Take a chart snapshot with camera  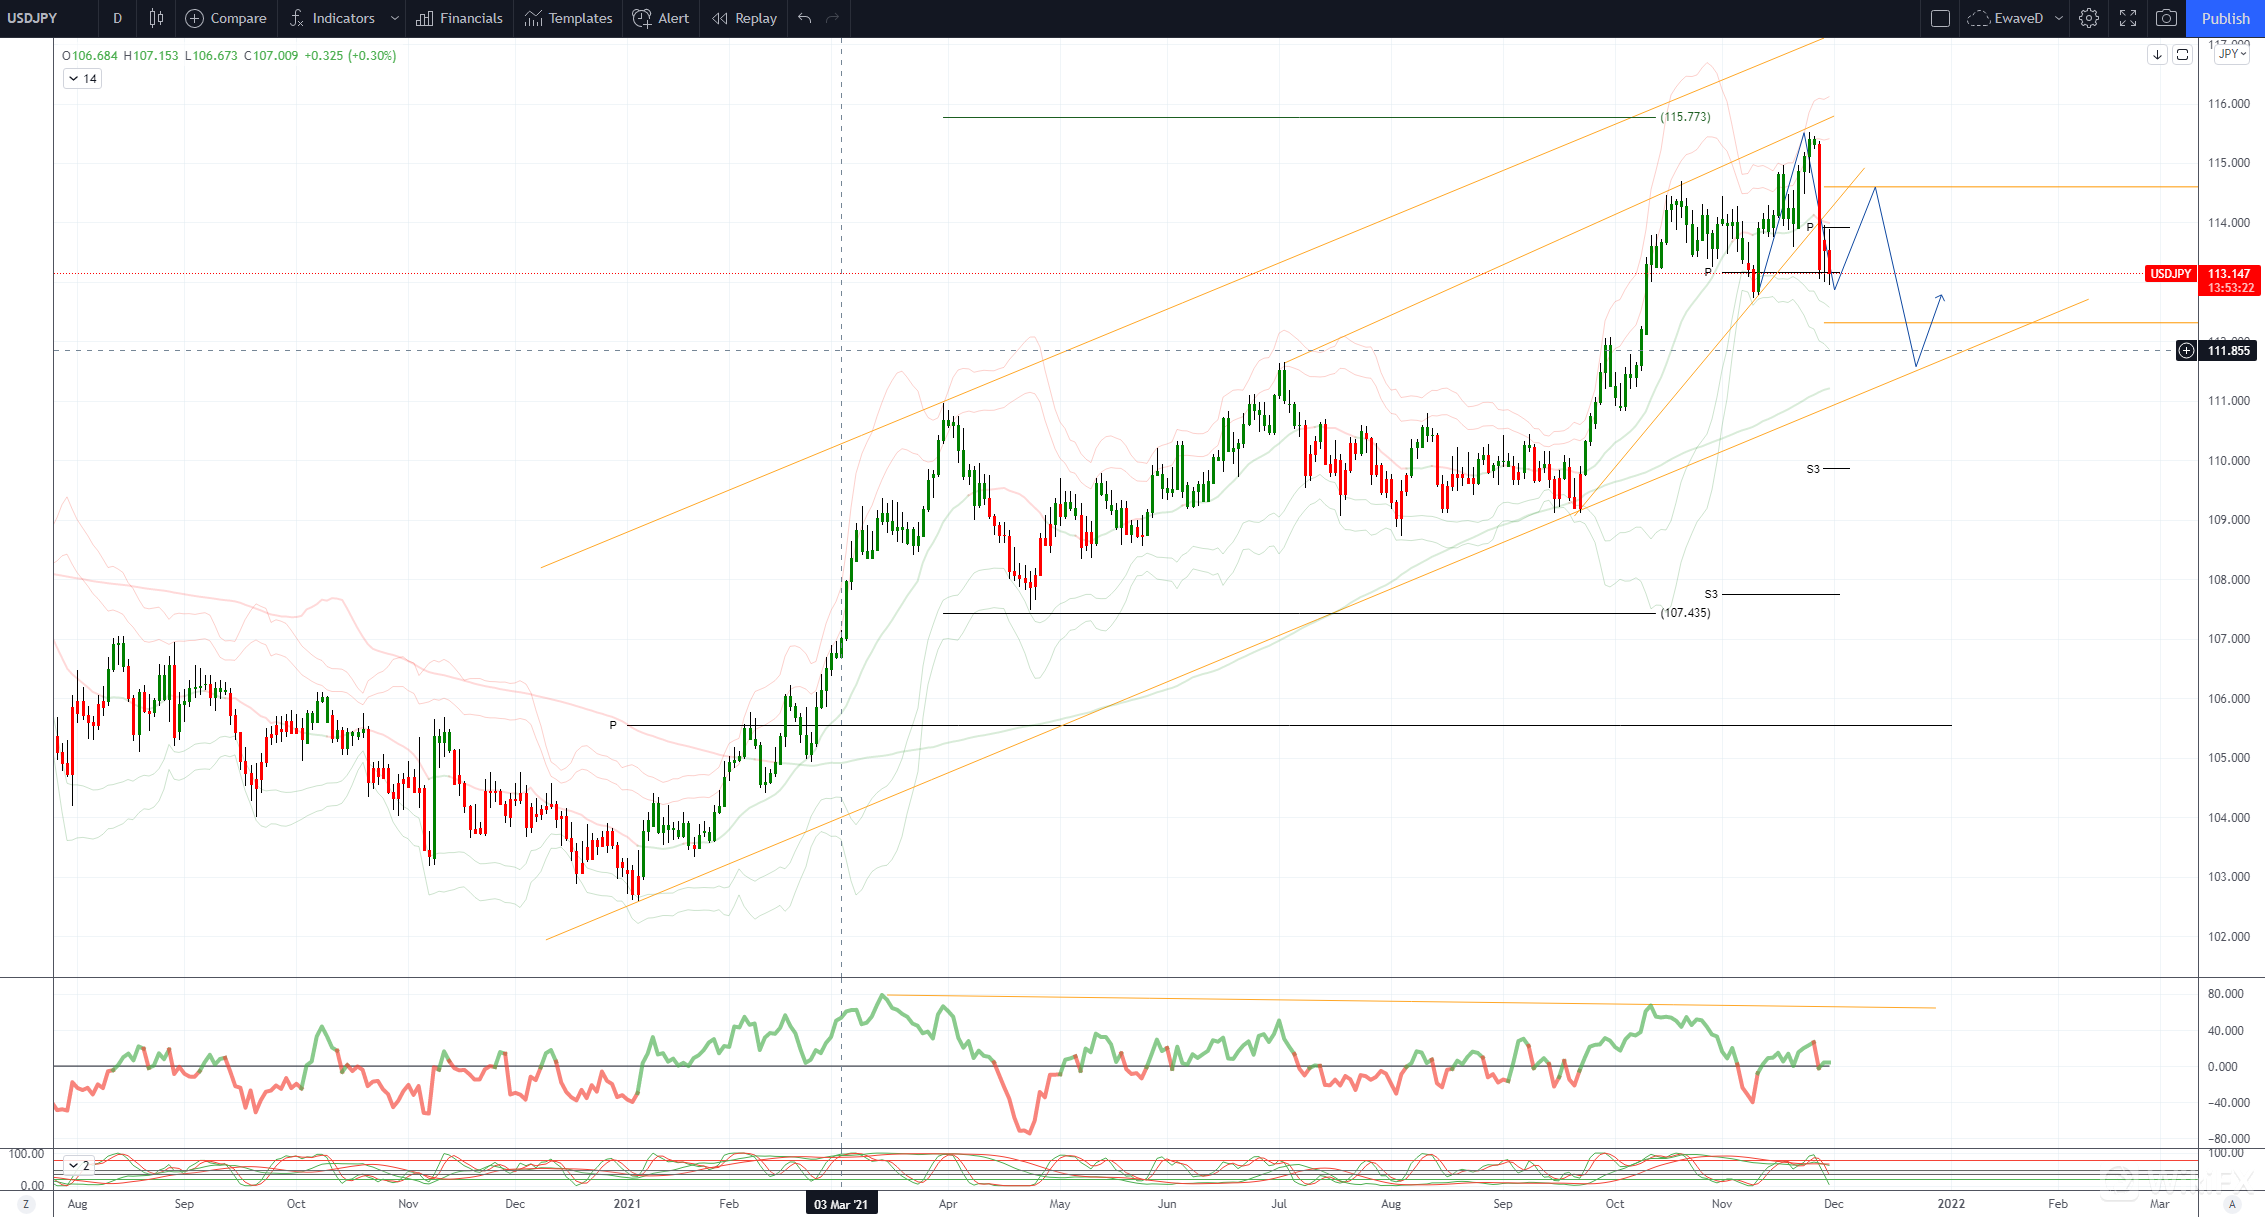(2166, 18)
